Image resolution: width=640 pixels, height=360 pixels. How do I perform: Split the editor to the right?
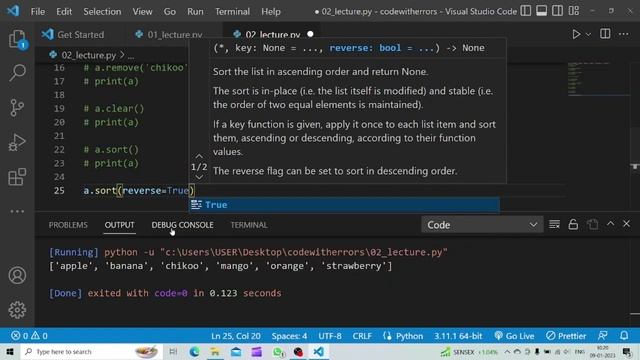pos(605,34)
